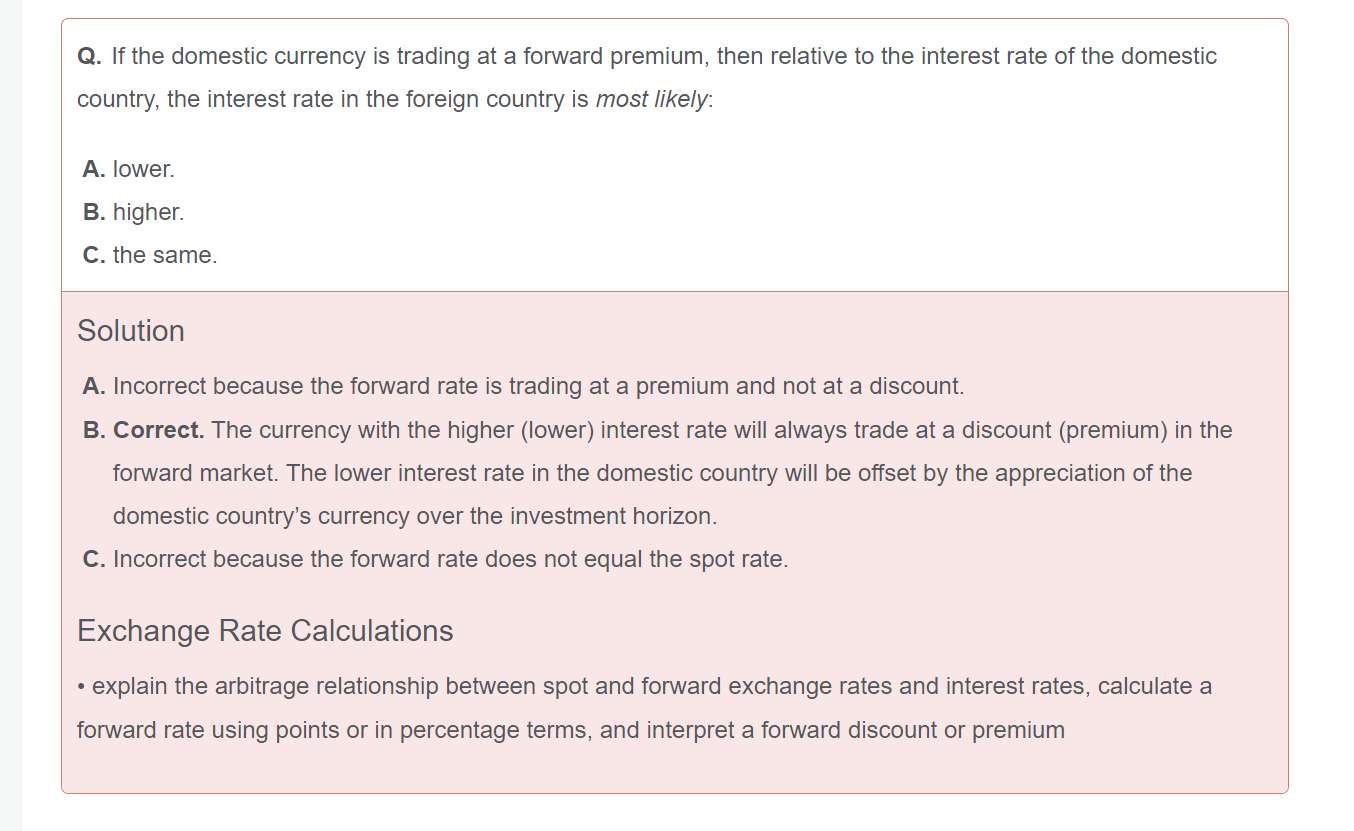
Task: Click the "Solution" heading
Action: (131, 331)
